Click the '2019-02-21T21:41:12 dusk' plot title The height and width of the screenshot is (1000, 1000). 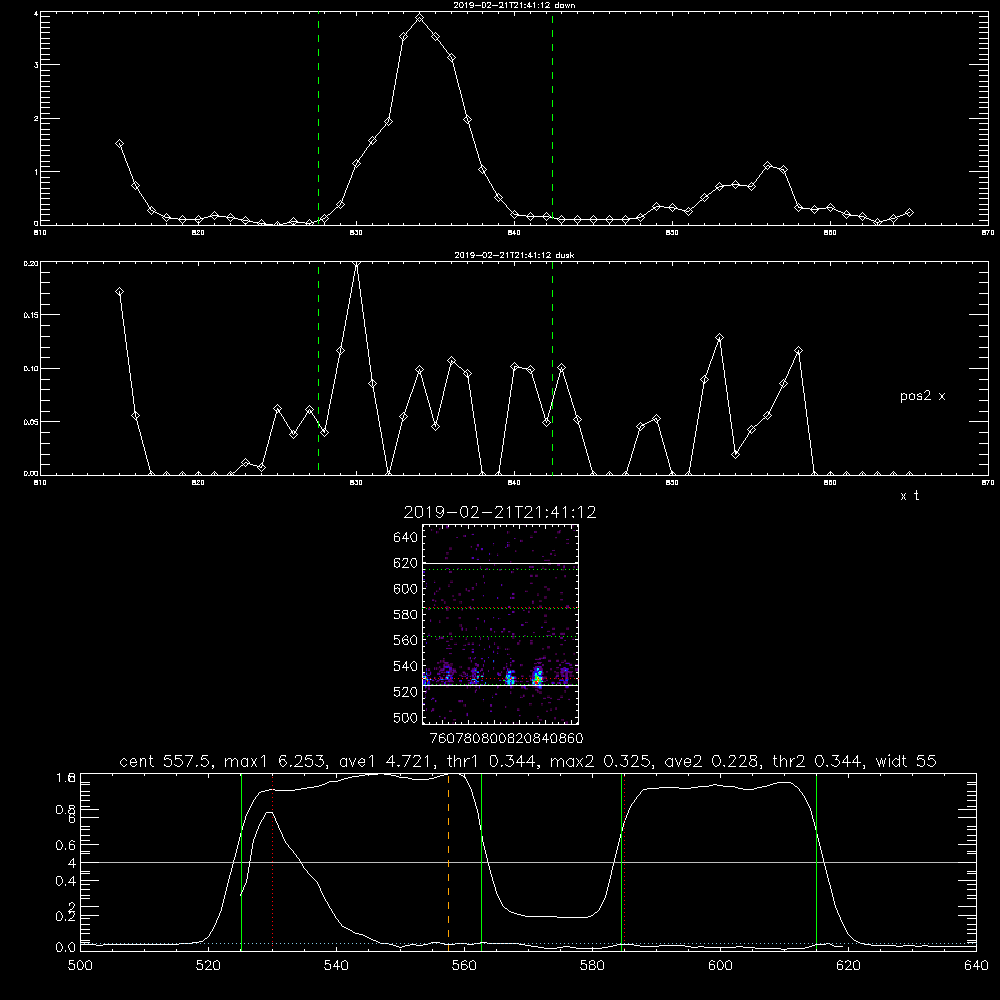coord(514,255)
